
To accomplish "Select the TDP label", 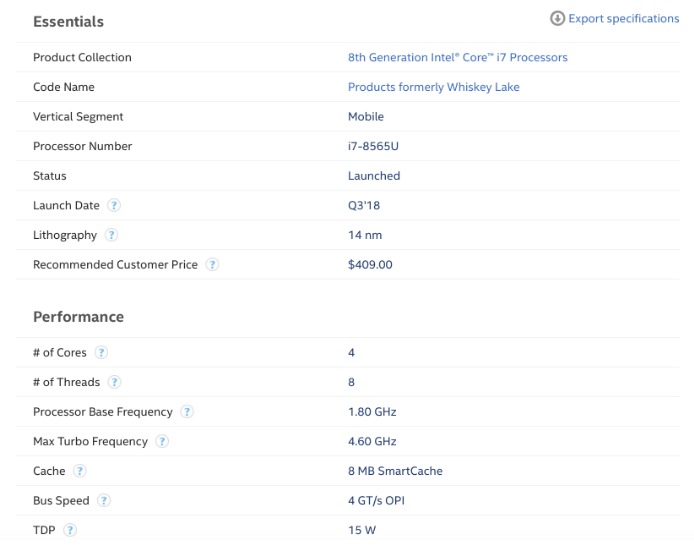I will pyautogui.click(x=44, y=530).
